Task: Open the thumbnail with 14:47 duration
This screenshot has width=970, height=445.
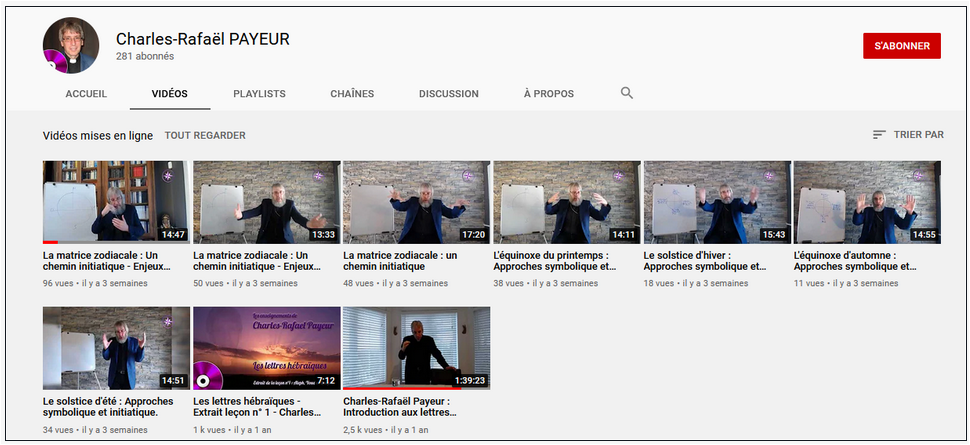Action: (116, 202)
